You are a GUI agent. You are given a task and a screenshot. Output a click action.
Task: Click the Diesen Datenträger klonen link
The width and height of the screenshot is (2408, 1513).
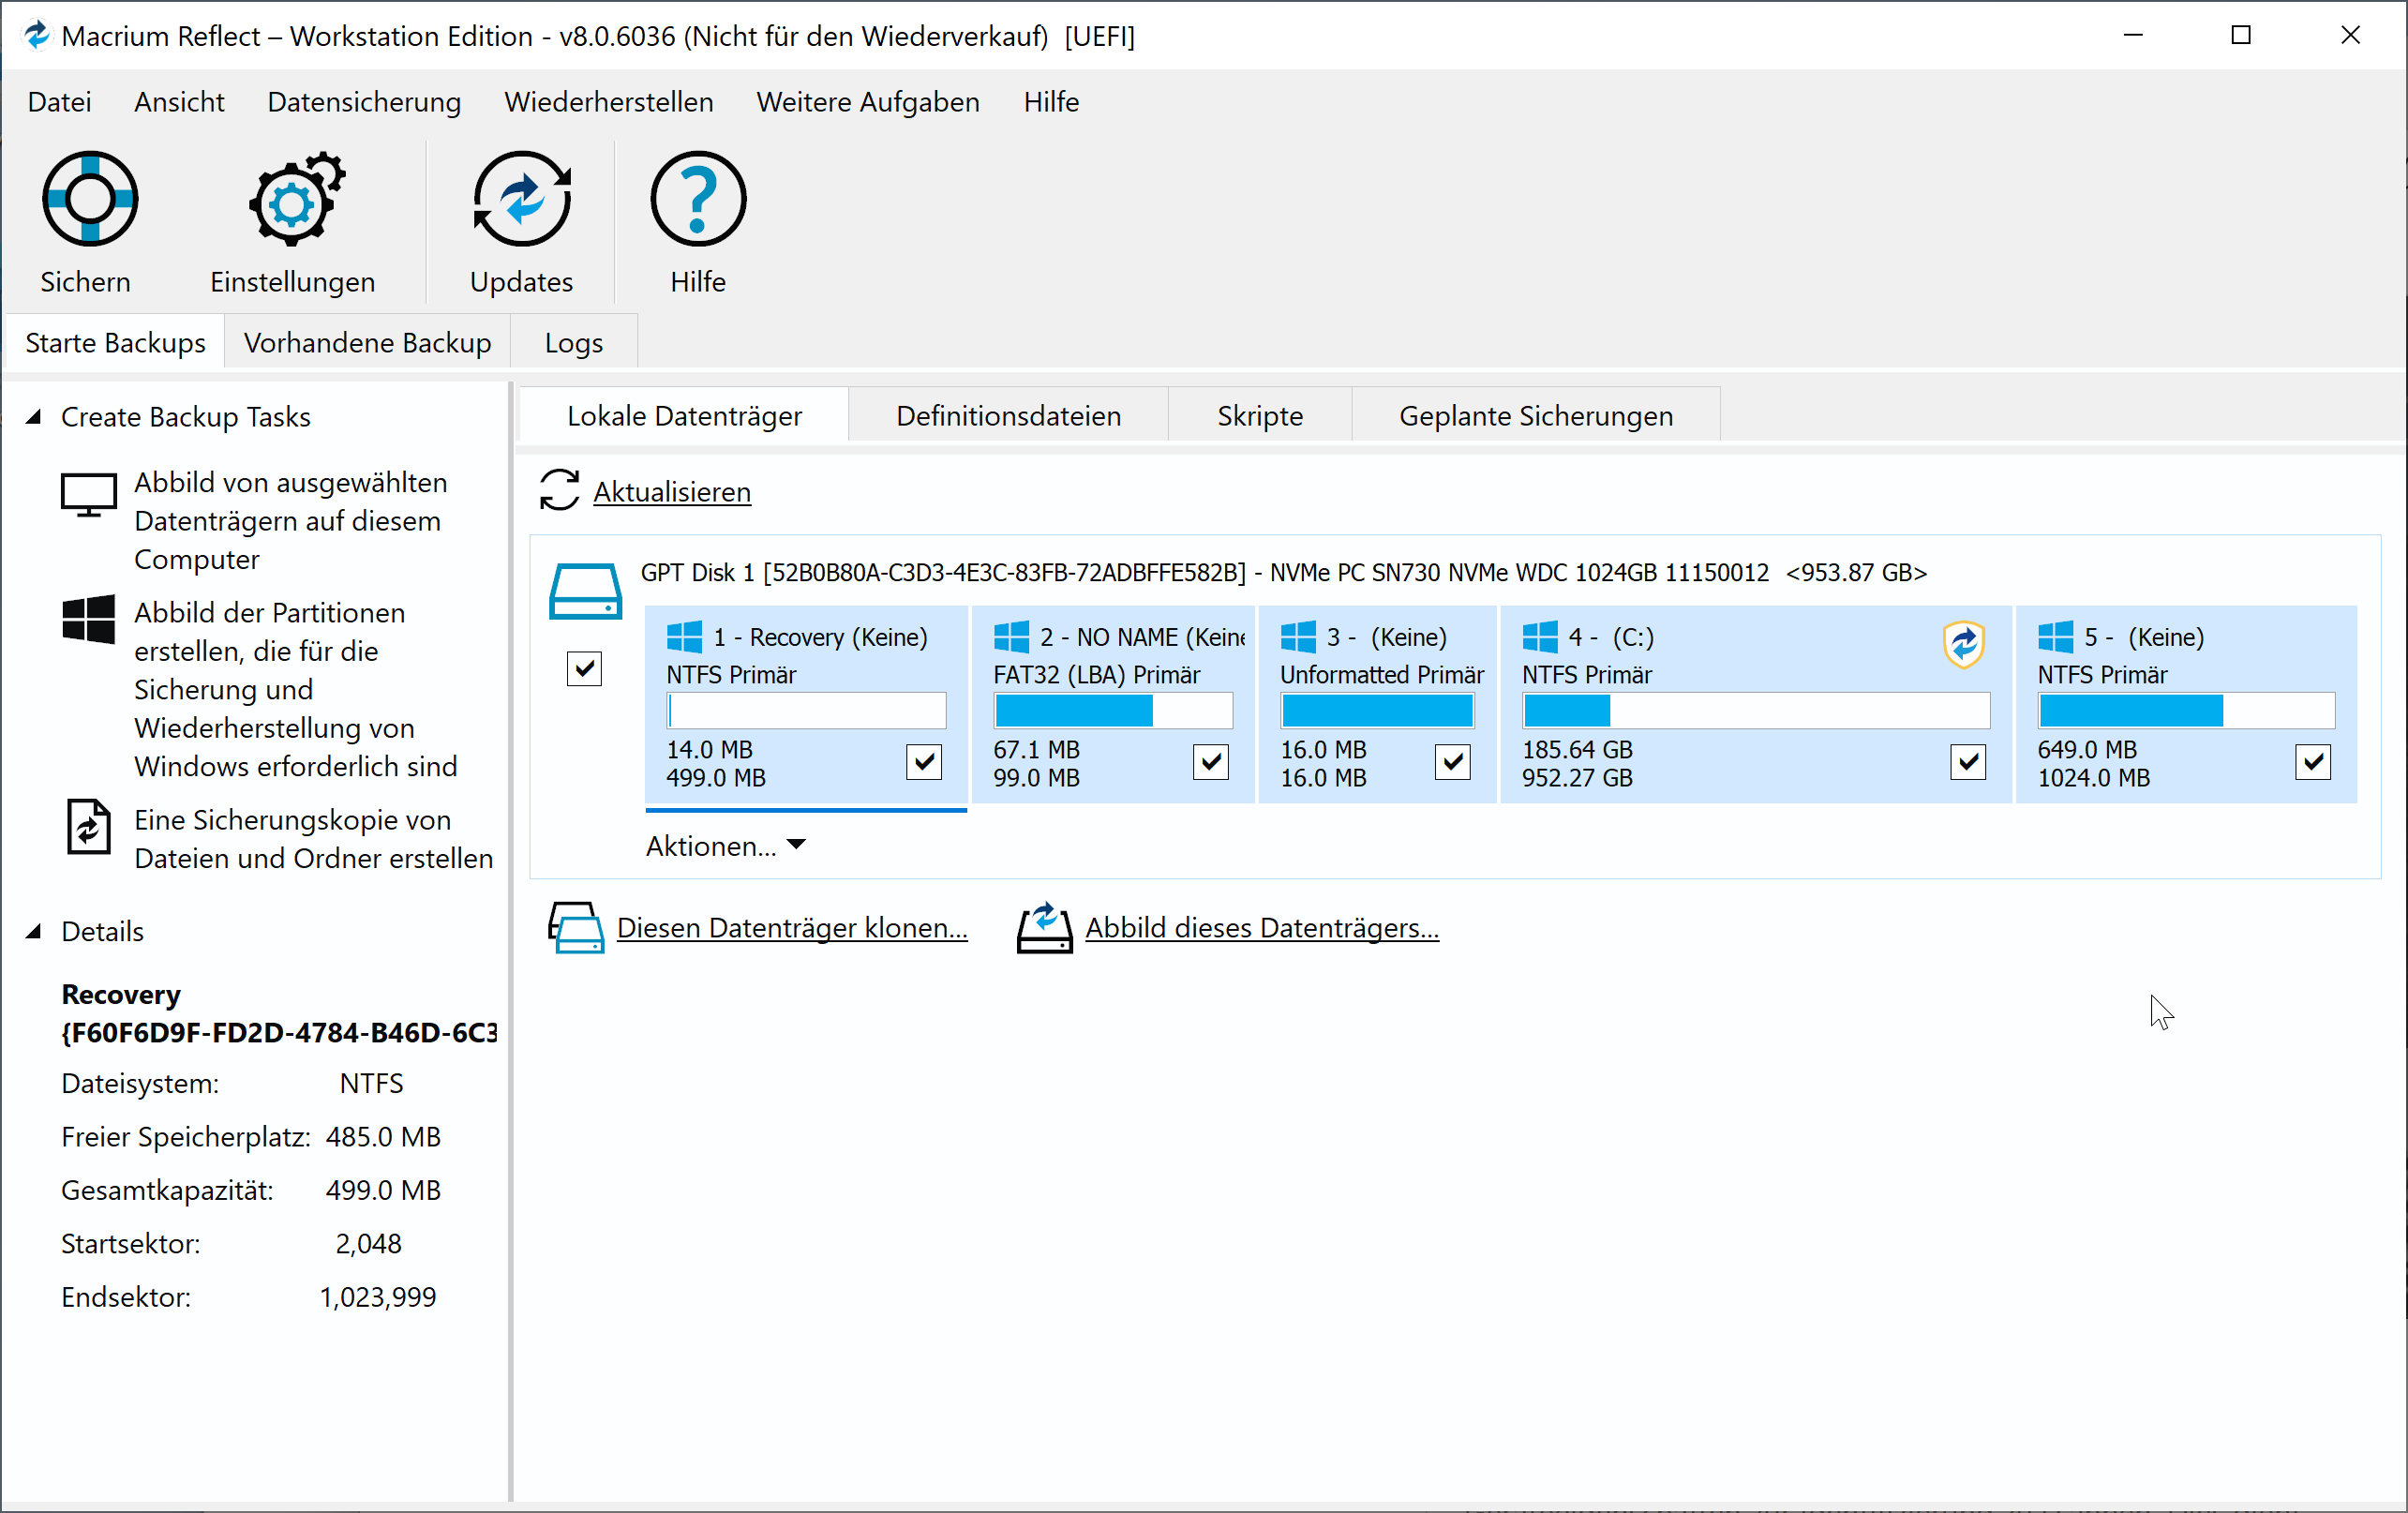(x=792, y=927)
